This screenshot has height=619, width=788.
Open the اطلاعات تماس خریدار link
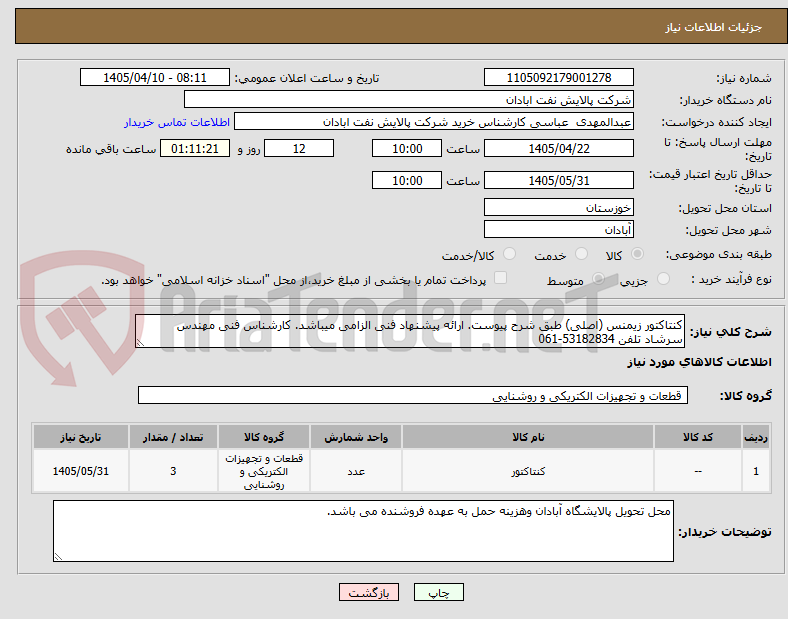pos(177,122)
